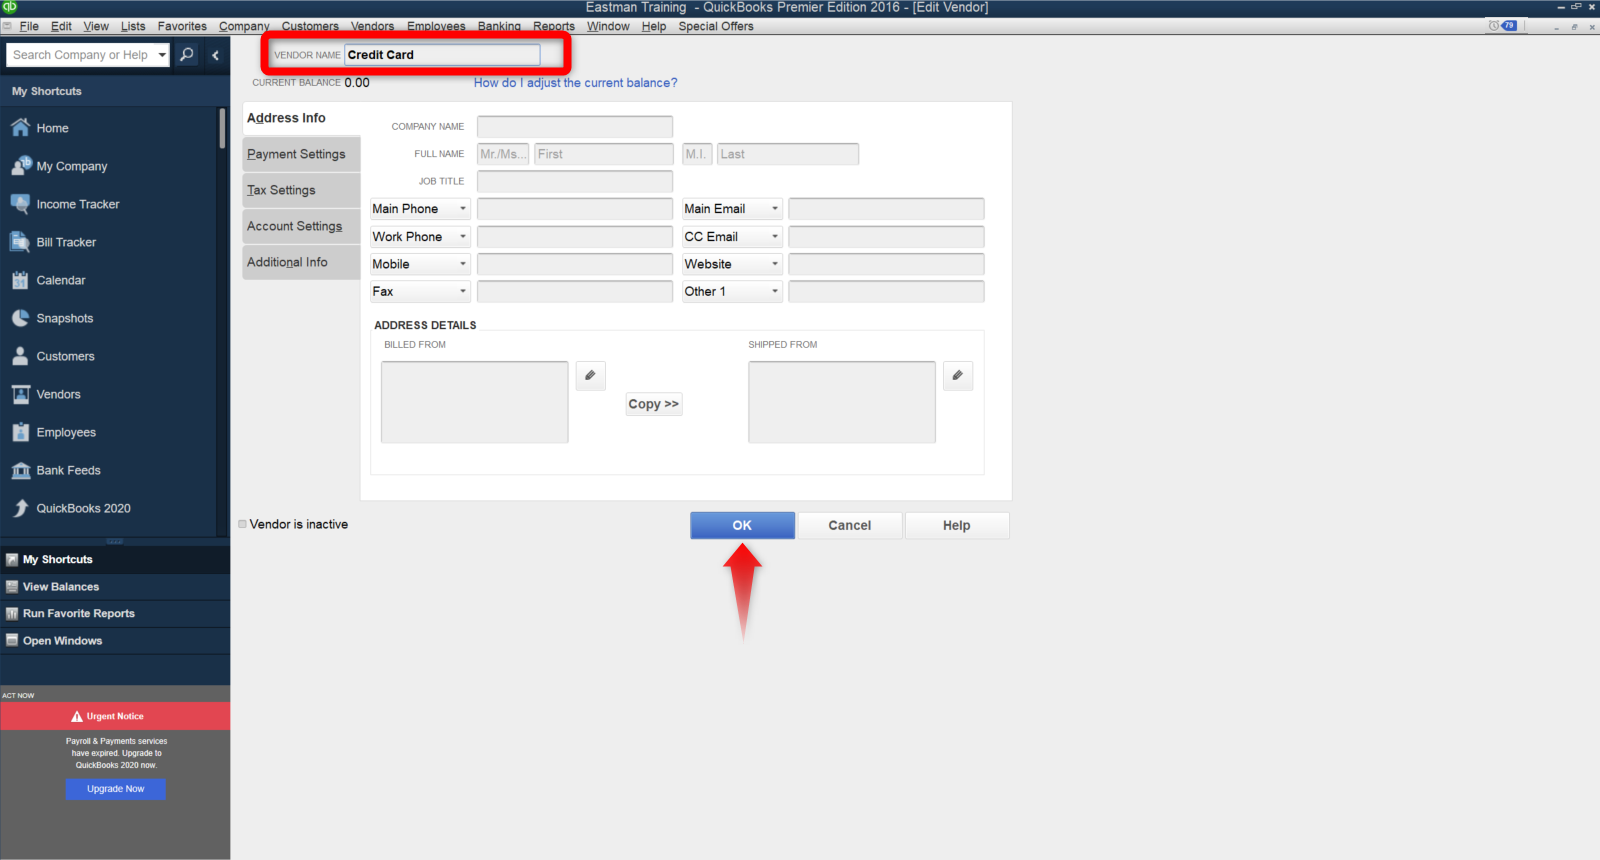Click the My Shortcuts panel icon
1600x860 pixels.
tap(12, 560)
